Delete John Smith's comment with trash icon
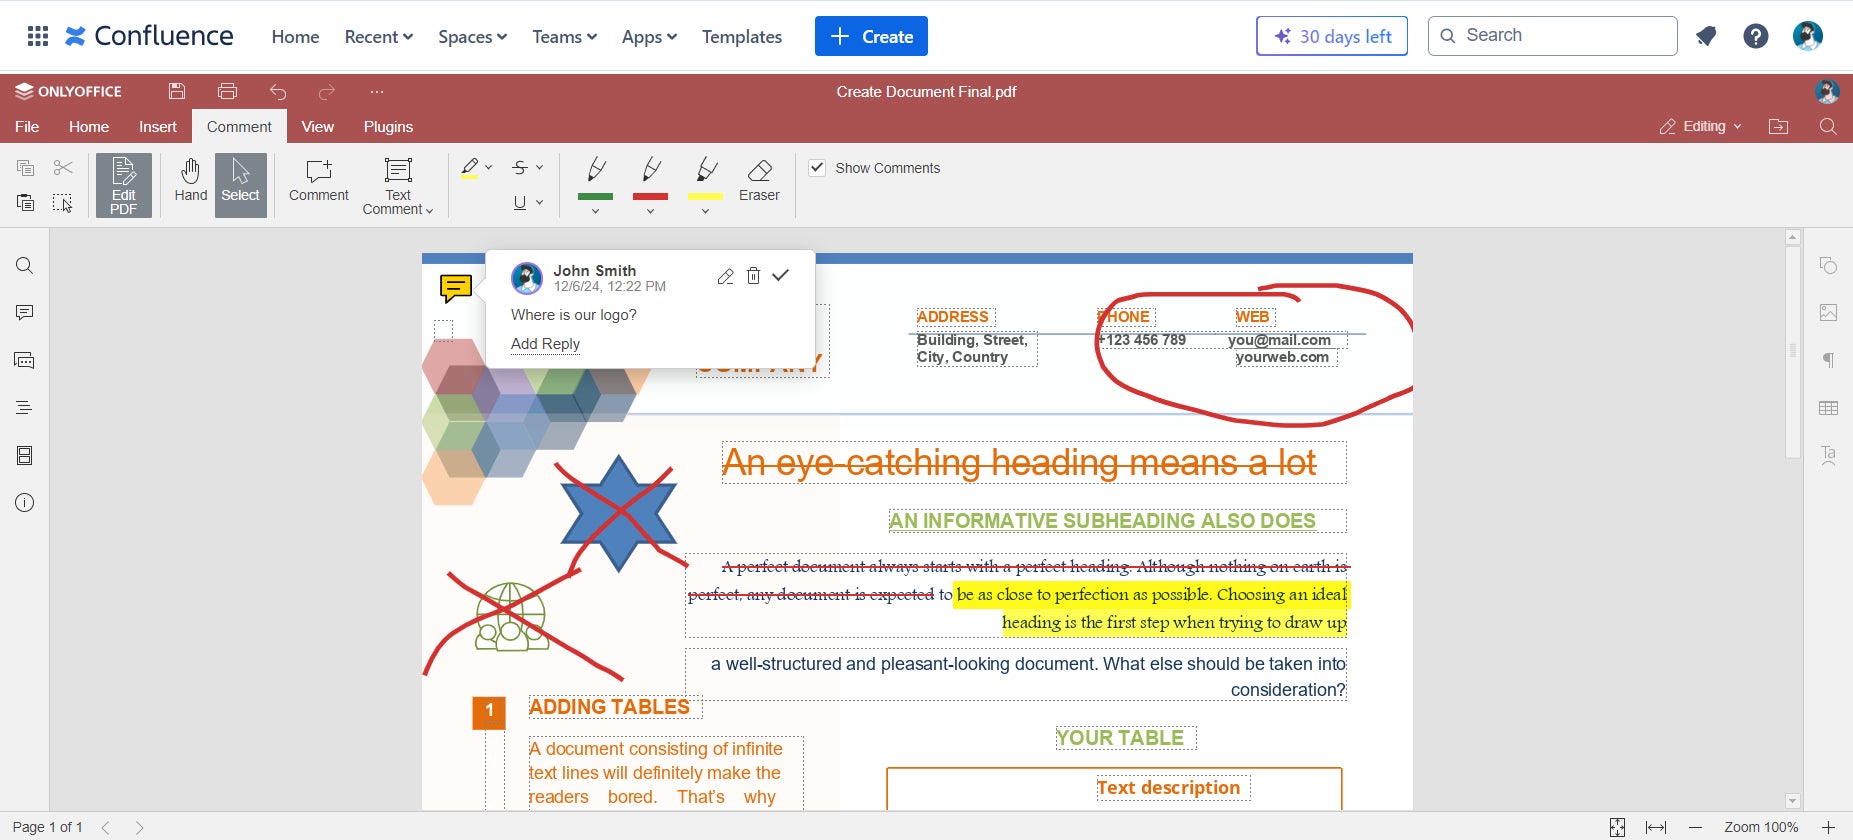This screenshot has height=840, width=1853. (753, 276)
